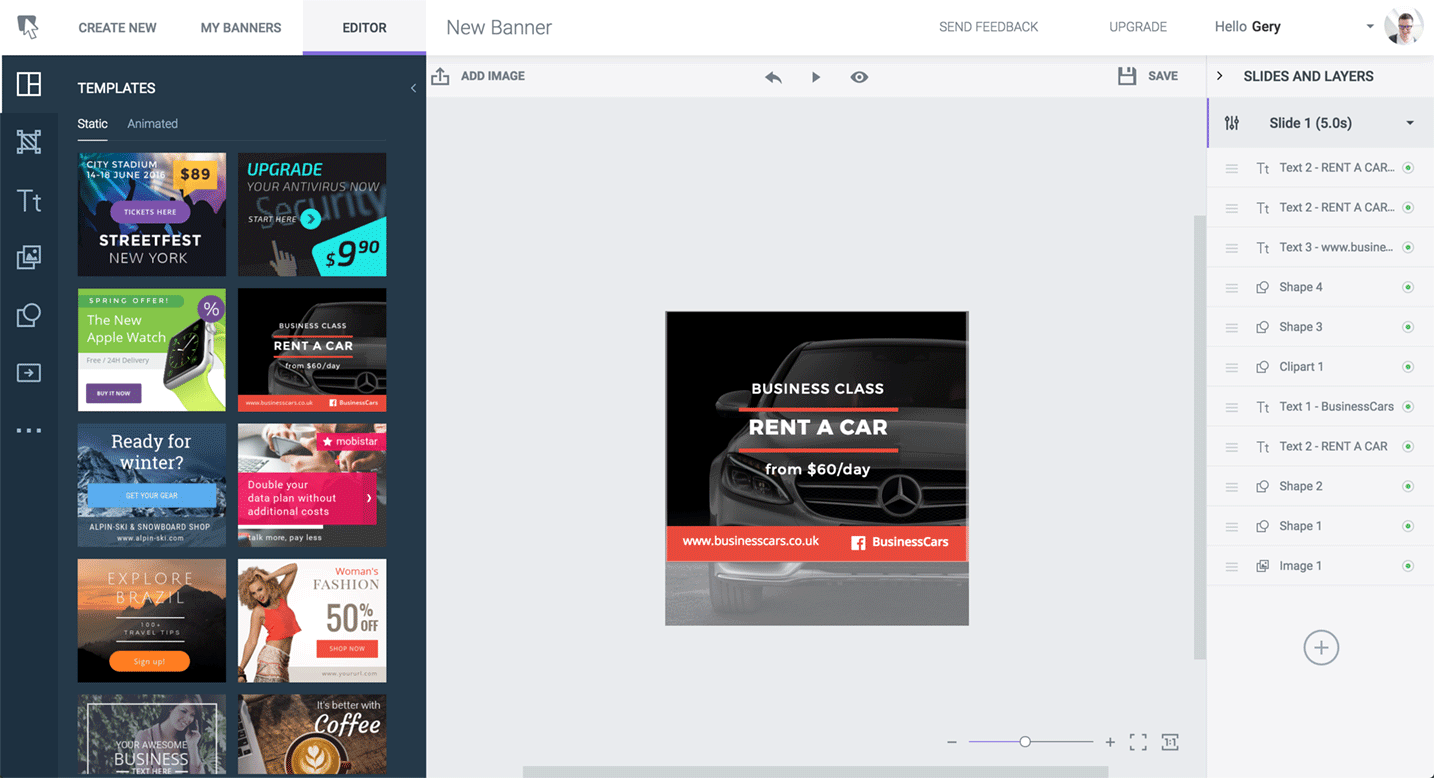This screenshot has width=1434, height=778.
Task: Click the drag handle of Shape 4 layer
Action: (1232, 288)
